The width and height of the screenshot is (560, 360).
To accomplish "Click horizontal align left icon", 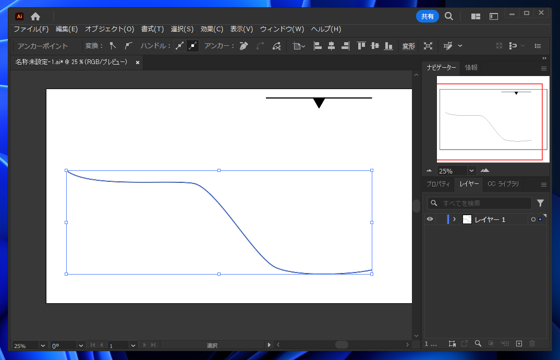I will point(318,46).
